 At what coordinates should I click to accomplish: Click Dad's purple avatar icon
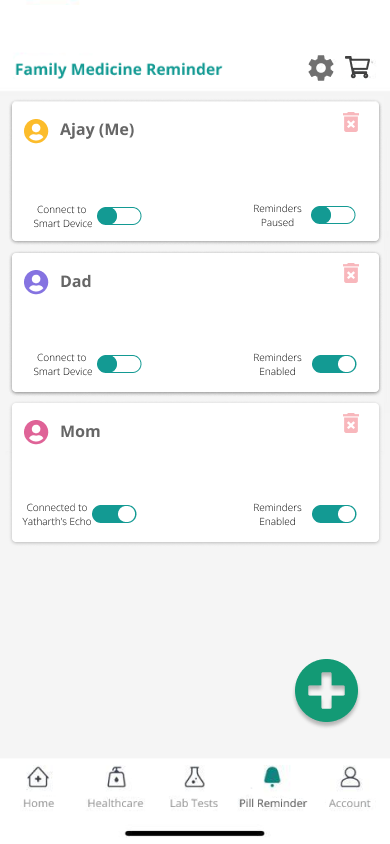(36, 282)
